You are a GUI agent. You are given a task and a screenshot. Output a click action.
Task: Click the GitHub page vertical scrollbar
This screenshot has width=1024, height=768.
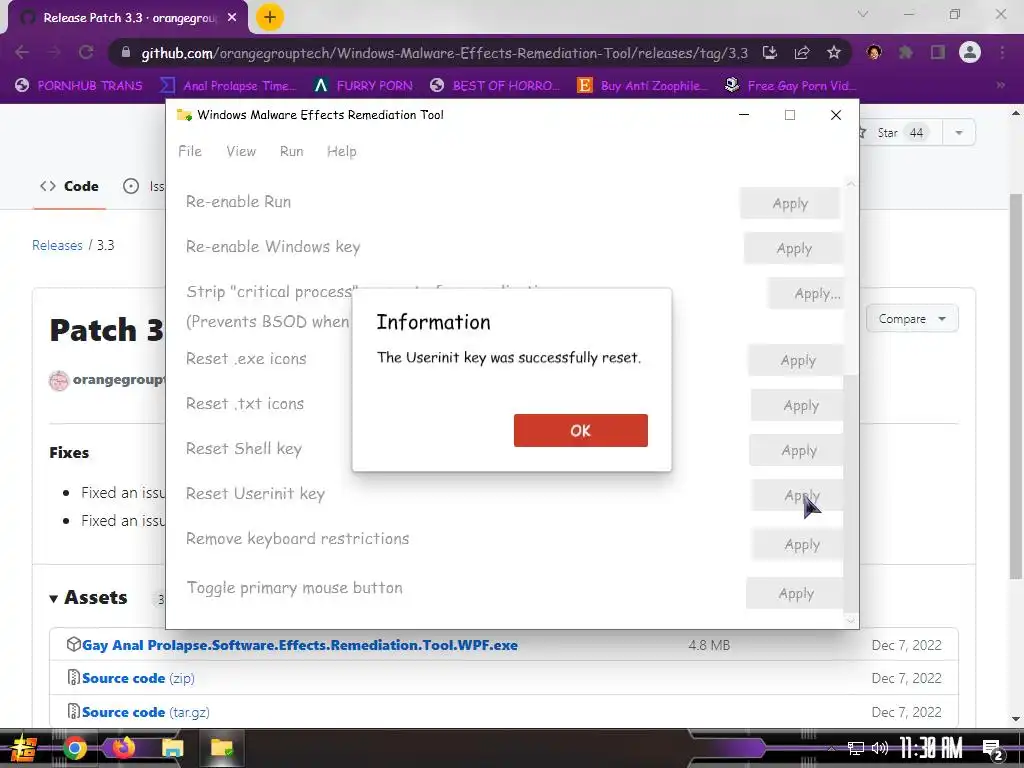coord(1016,385)
